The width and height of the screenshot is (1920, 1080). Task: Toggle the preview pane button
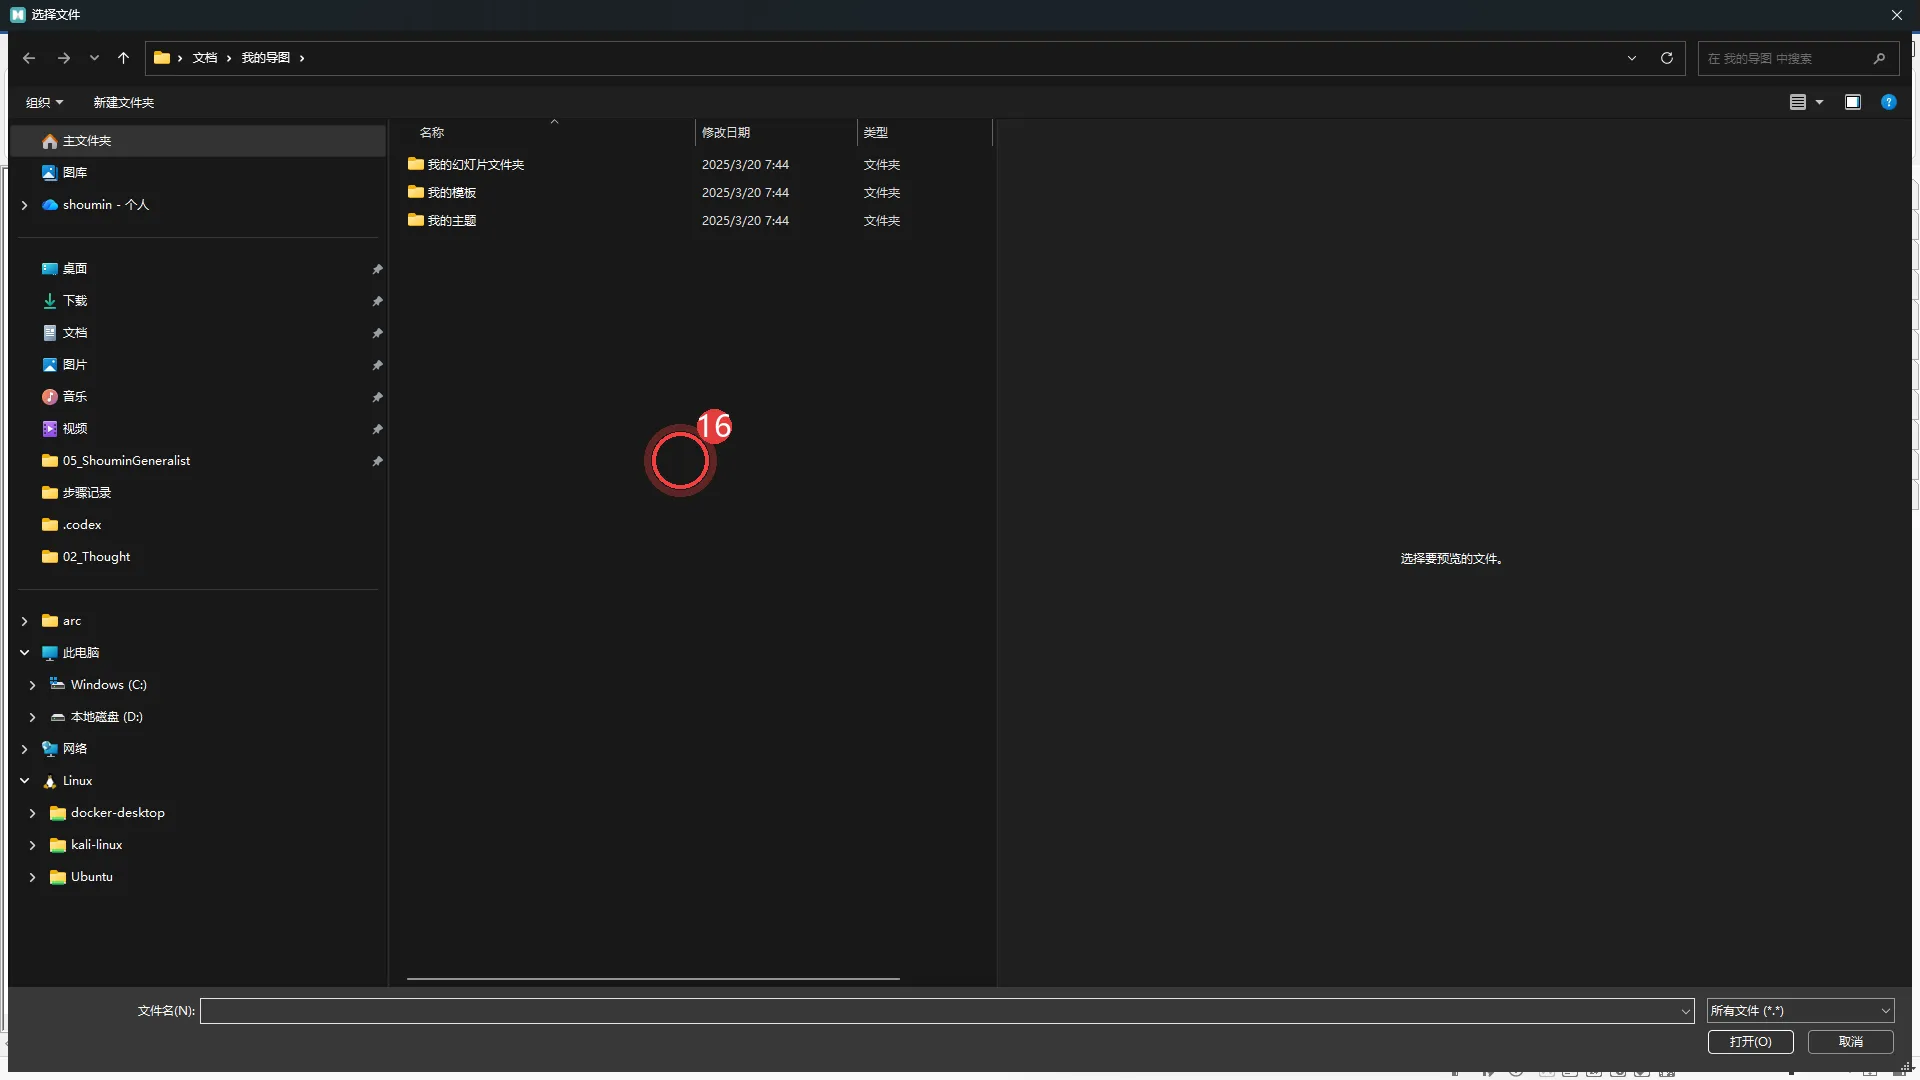[x=1853, y=102]
